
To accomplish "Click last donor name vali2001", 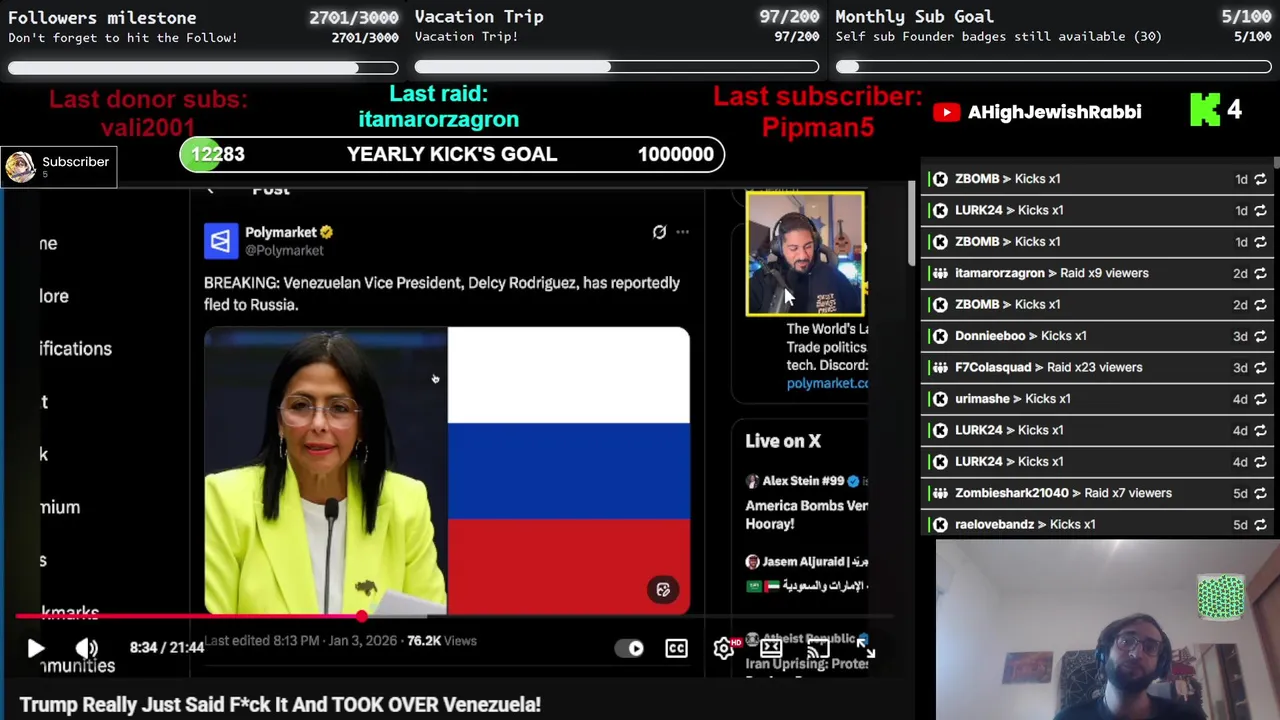I will [148, 127].
